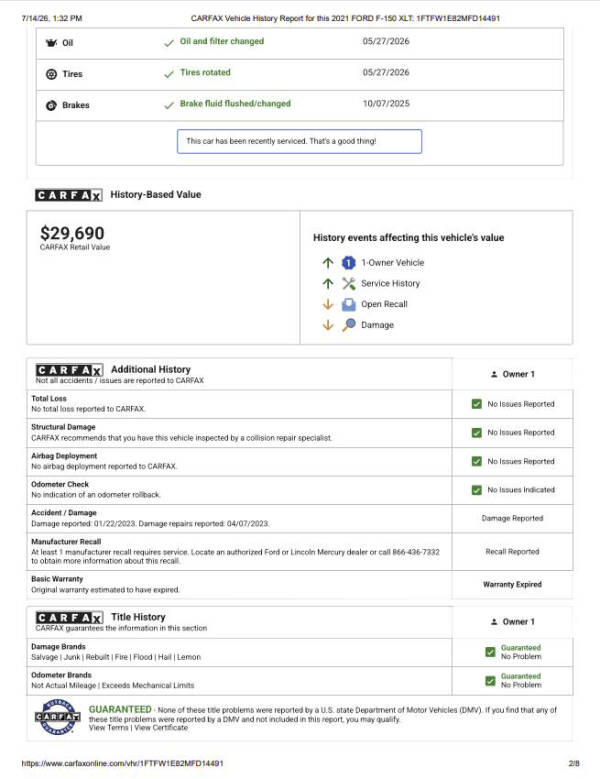The height and width of the screenshot is (779, 600).
Task: Click the Damage Brands Guaranteed checkbox
Action: tap(490, 652)
